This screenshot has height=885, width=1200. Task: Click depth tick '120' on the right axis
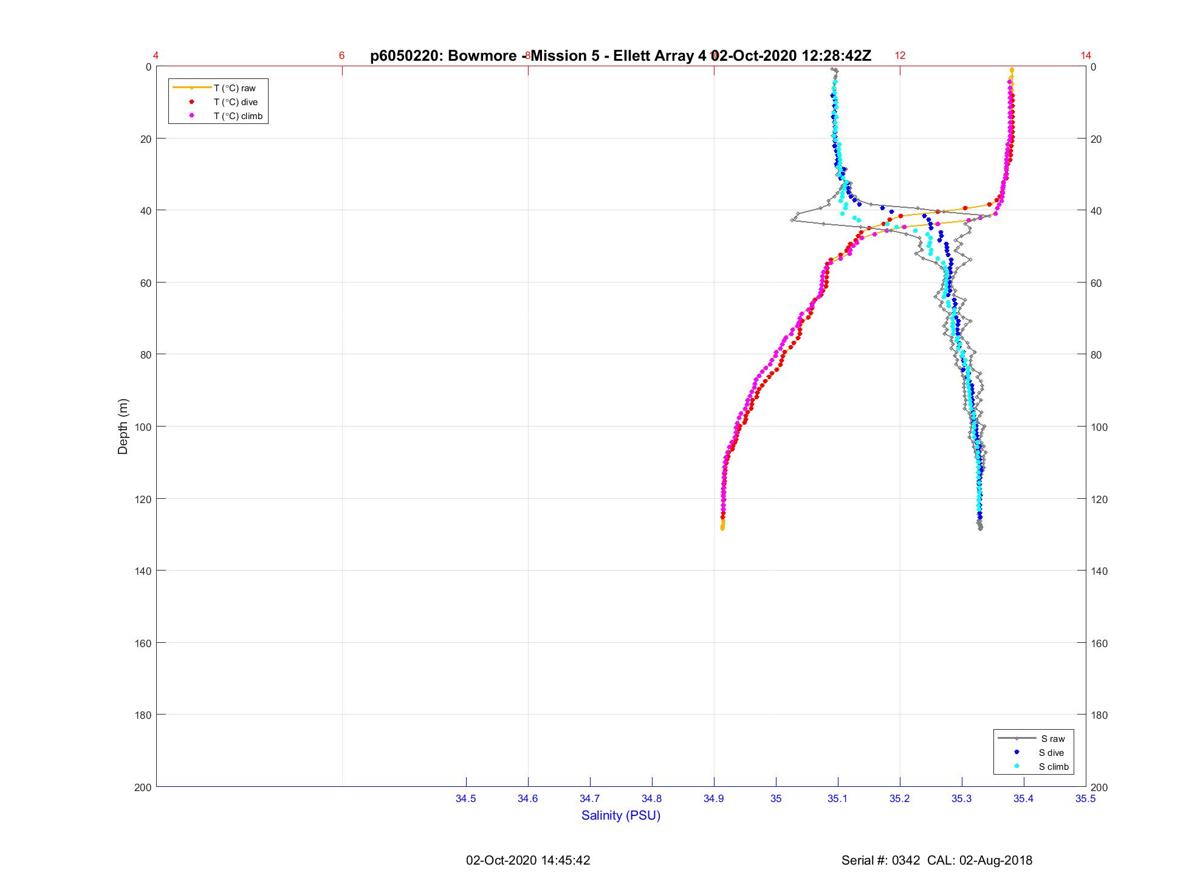tap(1100, 499)
